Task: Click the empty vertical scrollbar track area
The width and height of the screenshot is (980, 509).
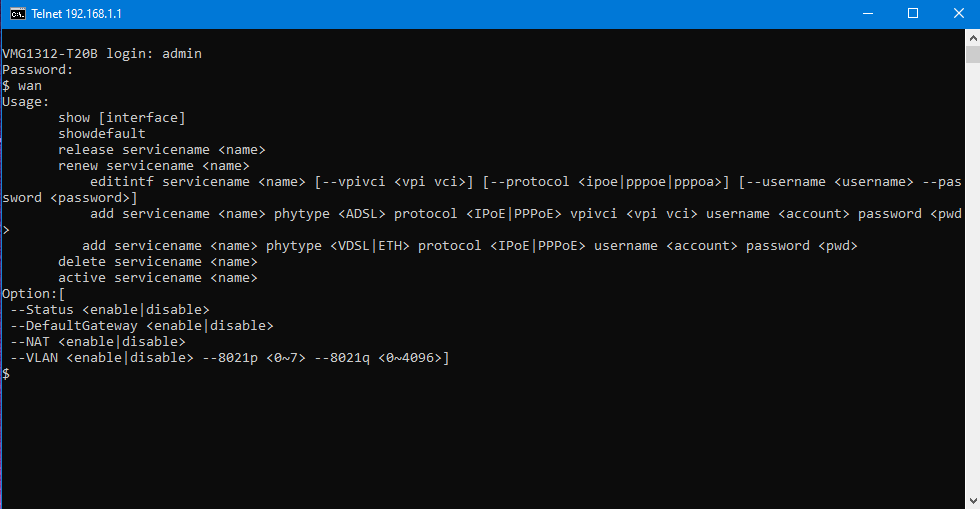Action: (x=973, y=278)
